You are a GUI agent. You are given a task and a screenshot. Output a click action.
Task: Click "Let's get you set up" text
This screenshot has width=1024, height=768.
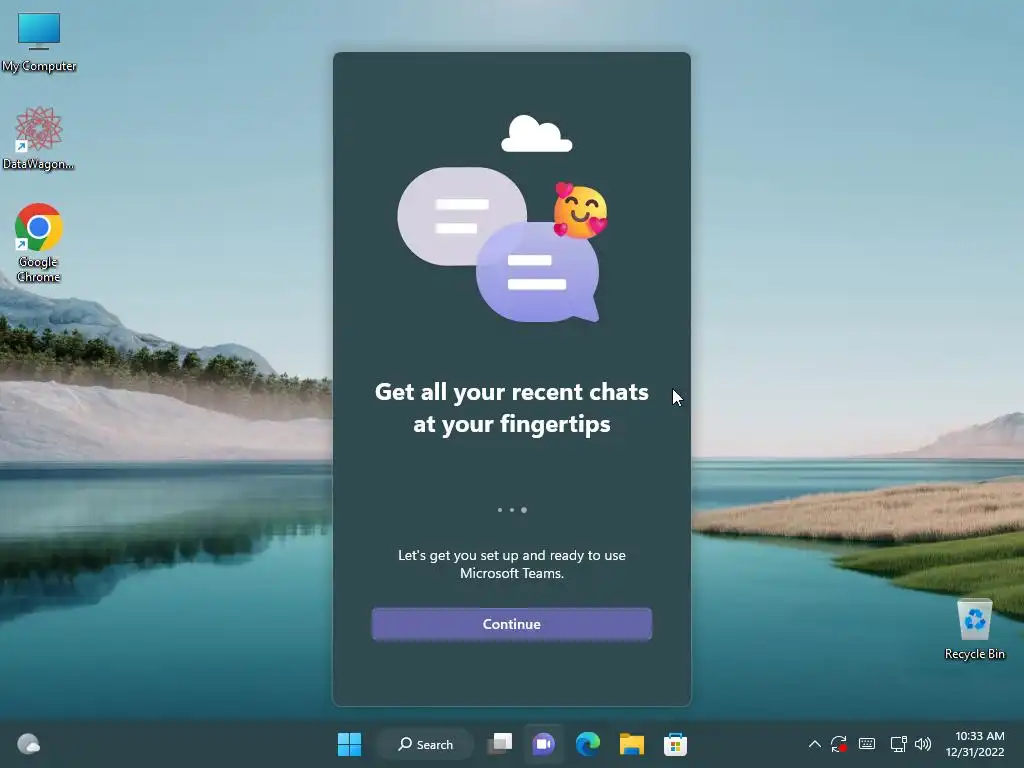pyautogui.click(x=512, y=564)
